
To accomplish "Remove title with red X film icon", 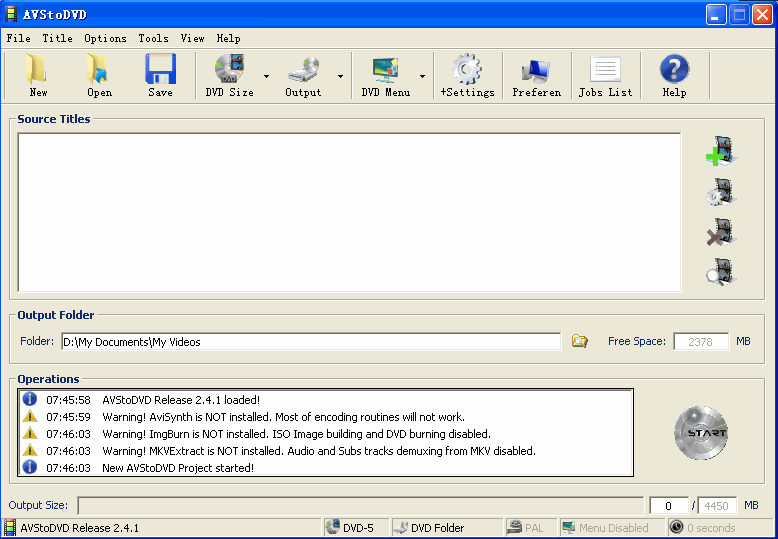I will (721, 232).
